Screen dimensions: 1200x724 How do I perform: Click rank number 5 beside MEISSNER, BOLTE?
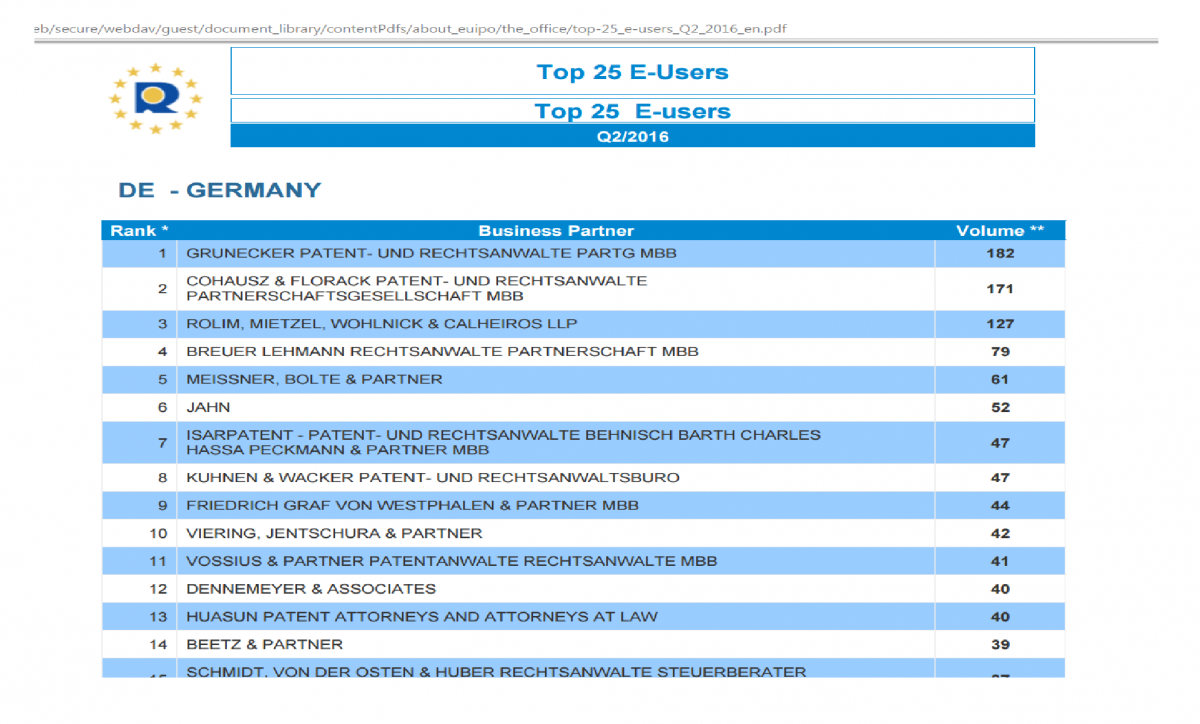tap(162, 379)
